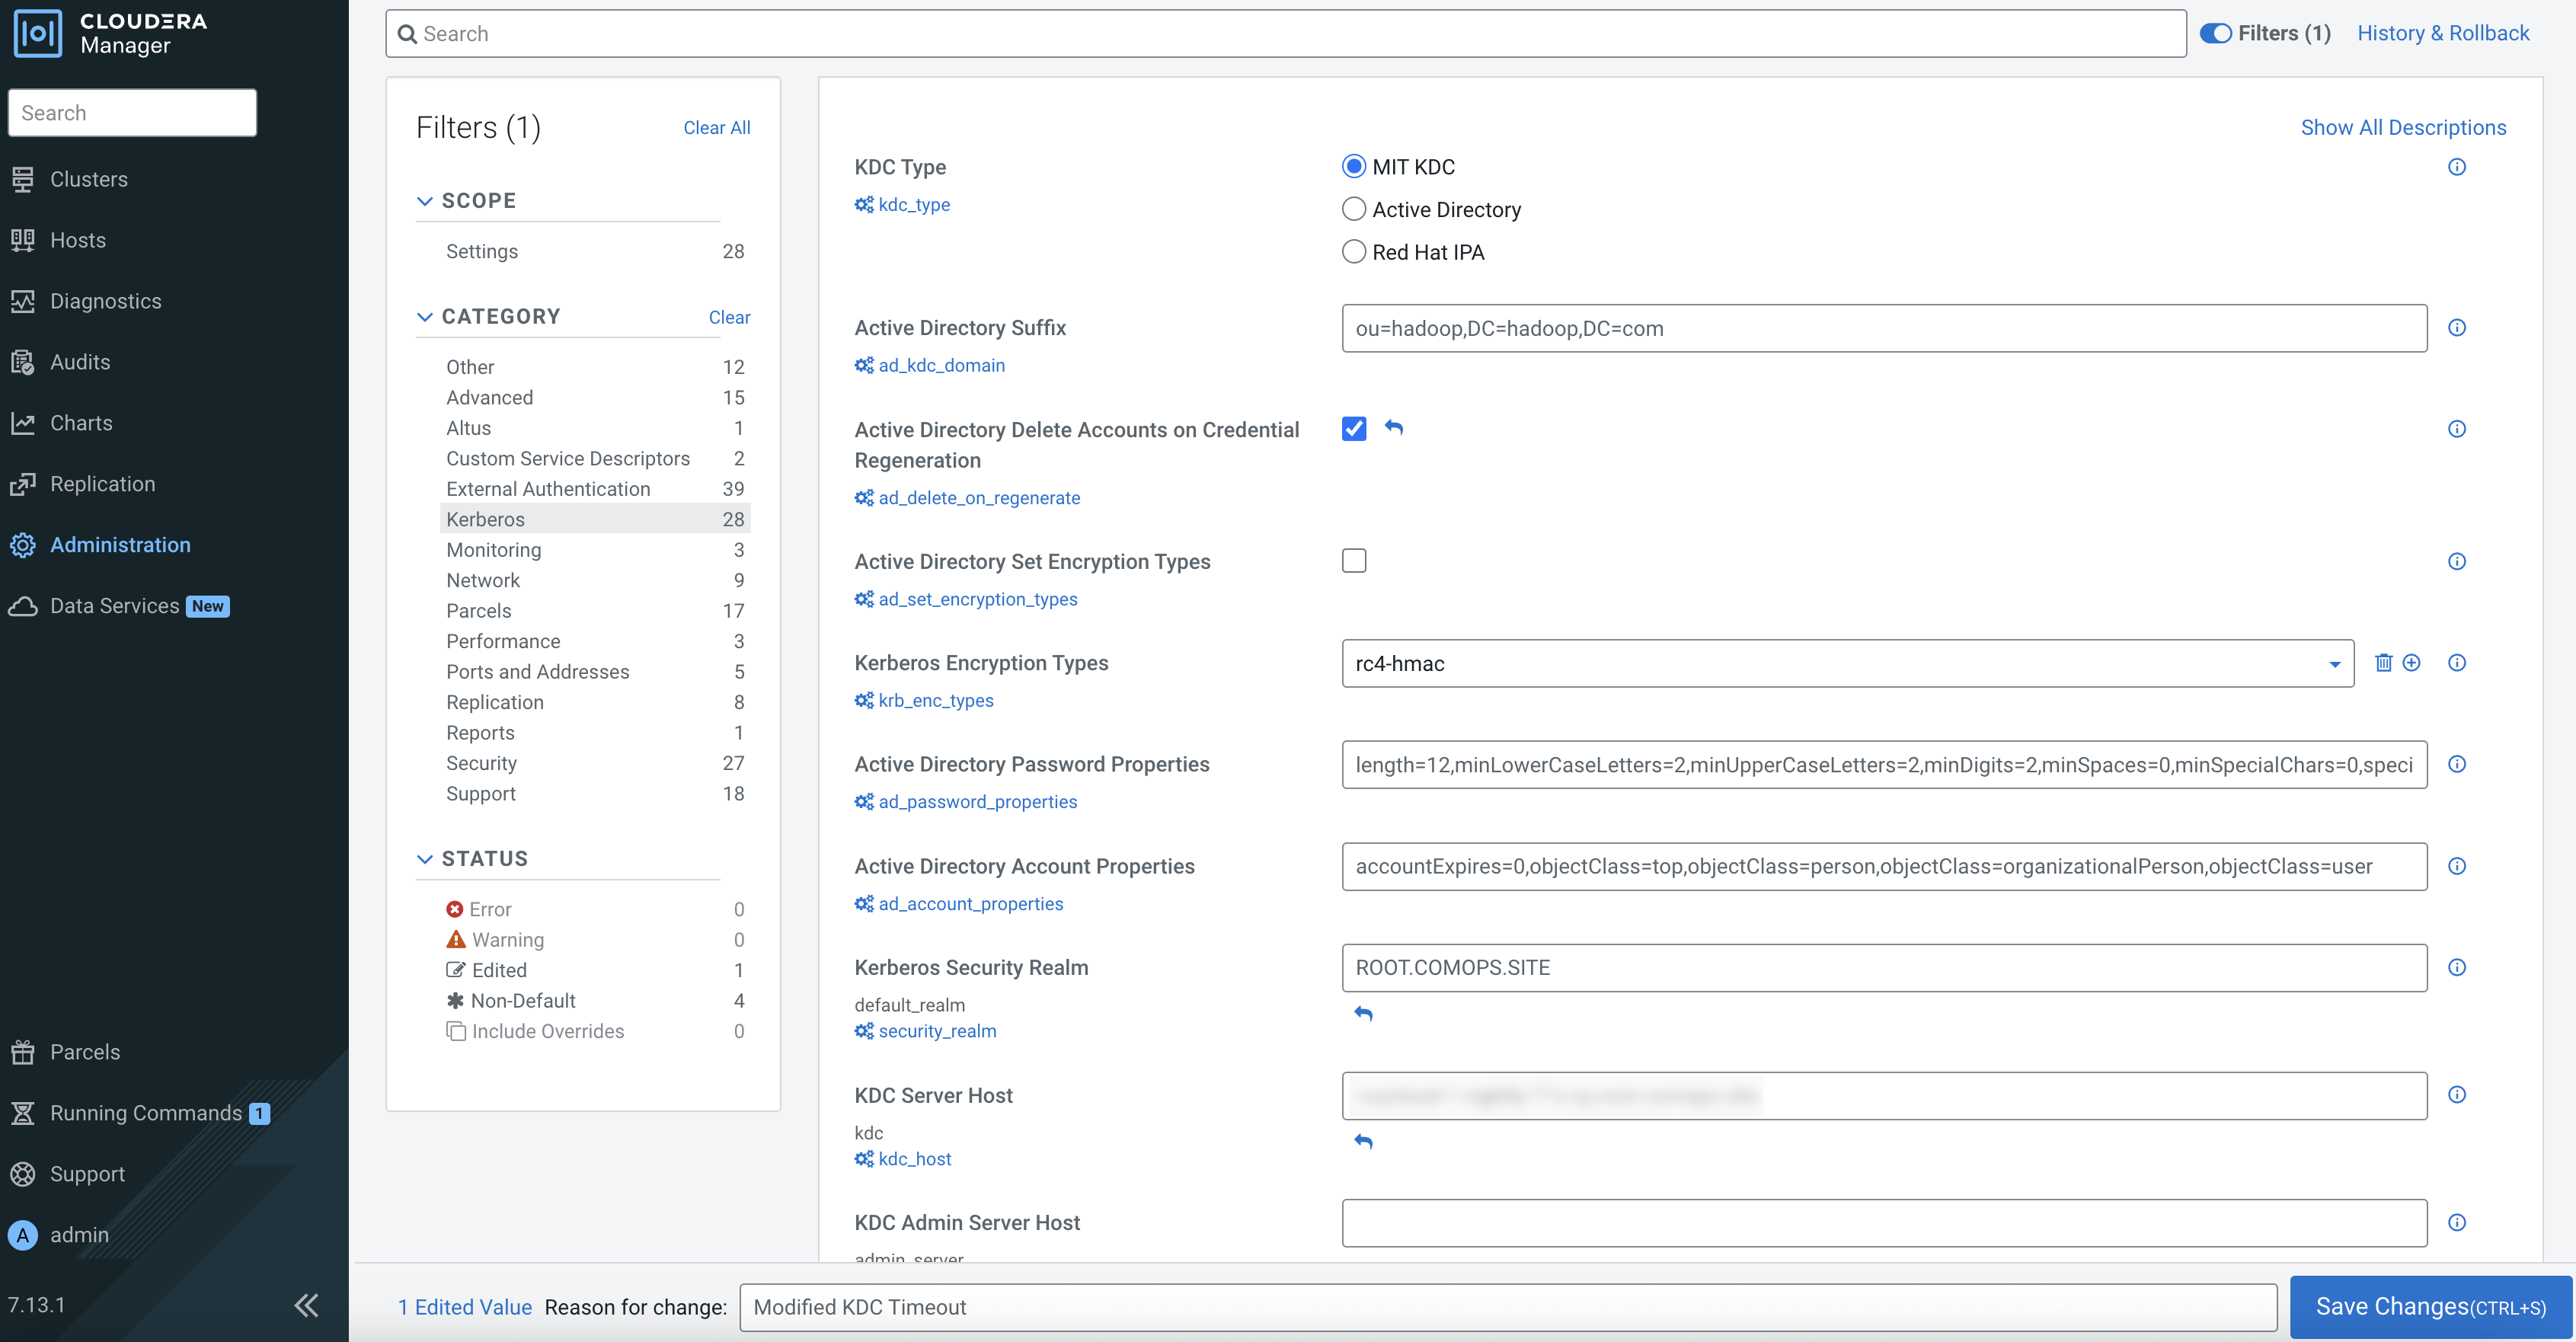Open the Kerberos Encryption Types dropdown
2576x1342 pixels.
pos(2334,664)
